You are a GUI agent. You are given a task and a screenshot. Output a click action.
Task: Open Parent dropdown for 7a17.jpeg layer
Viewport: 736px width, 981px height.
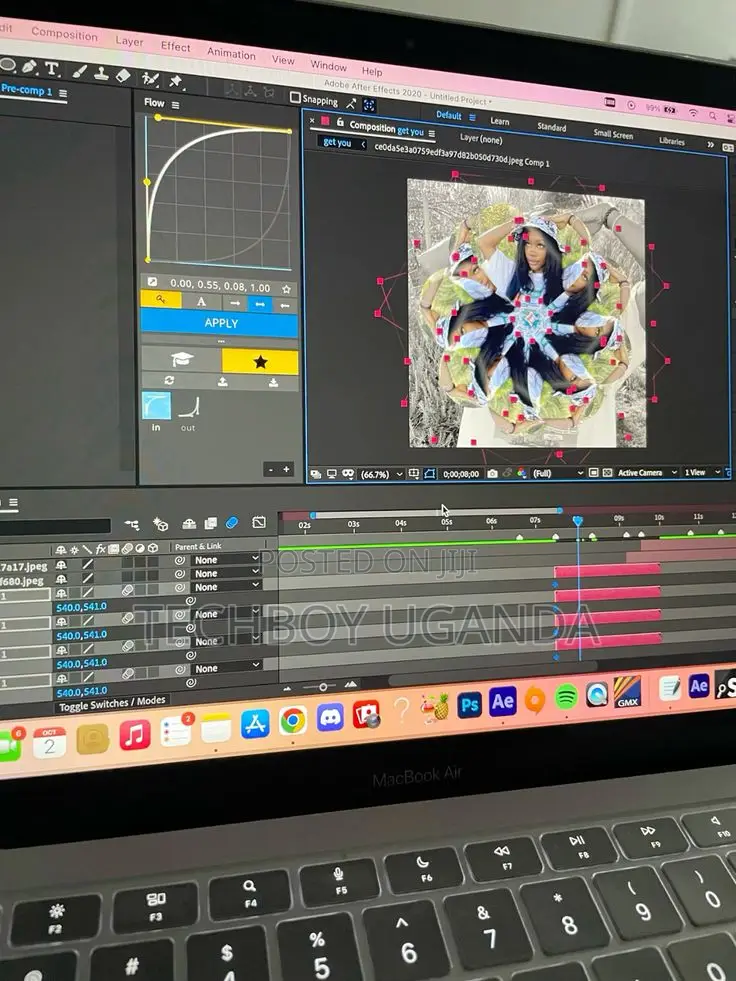tap(225, 560)
